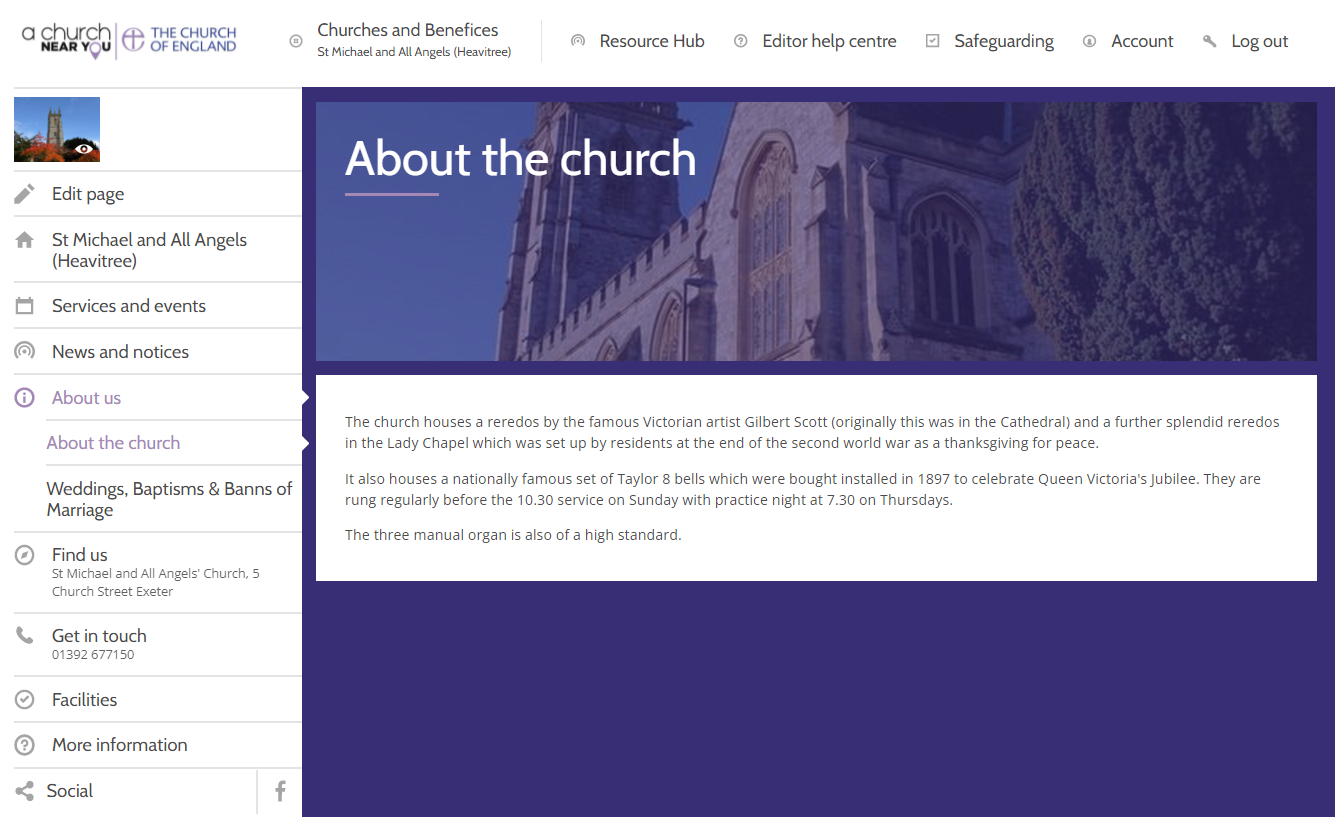Open the Facebook icon link
Image resolution: width=1335 pixels, height=817 pixels.
pos(280,791)
